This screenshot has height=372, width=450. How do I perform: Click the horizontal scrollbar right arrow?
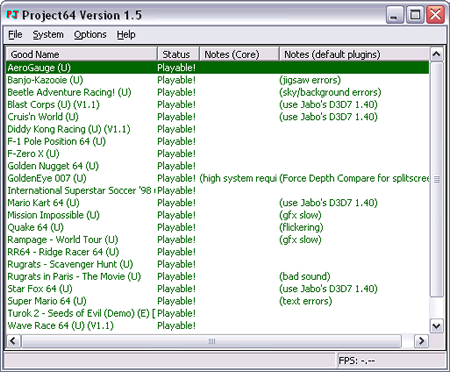(x=421, y=341)
